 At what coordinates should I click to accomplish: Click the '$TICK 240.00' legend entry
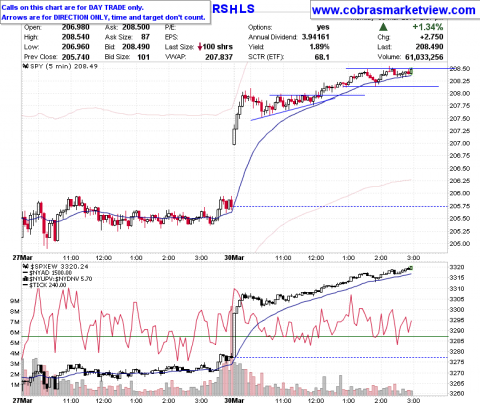pyautogui.click(x=48, y=285)
